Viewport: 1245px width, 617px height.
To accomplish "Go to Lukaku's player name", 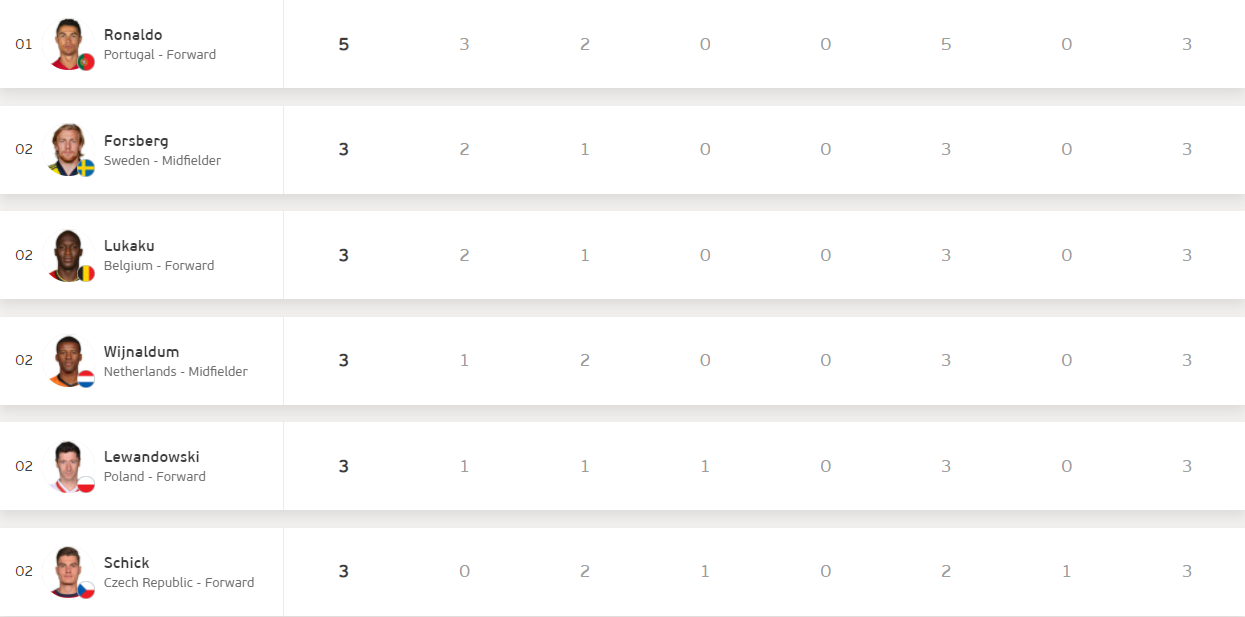I will coord(129,246).
